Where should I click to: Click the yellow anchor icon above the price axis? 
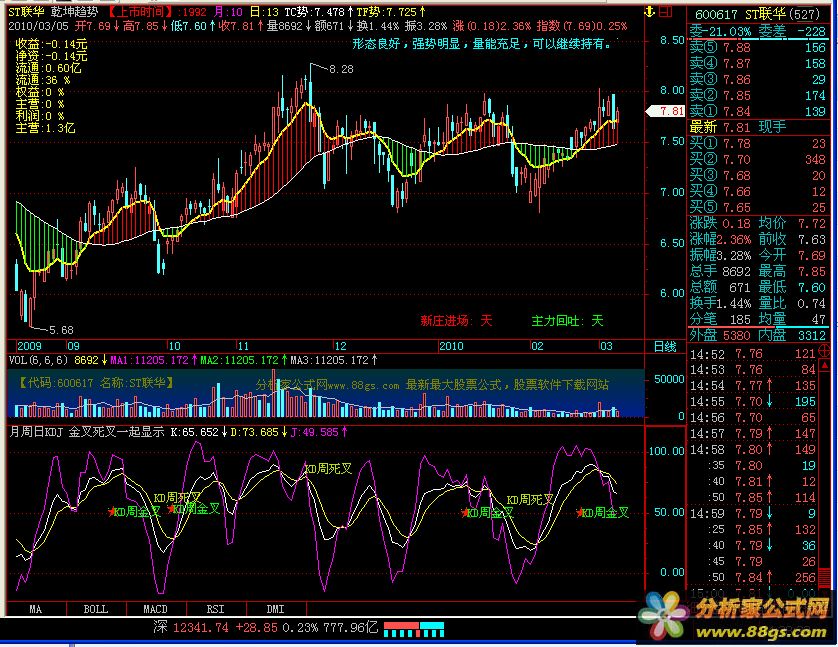pos(651,11)
